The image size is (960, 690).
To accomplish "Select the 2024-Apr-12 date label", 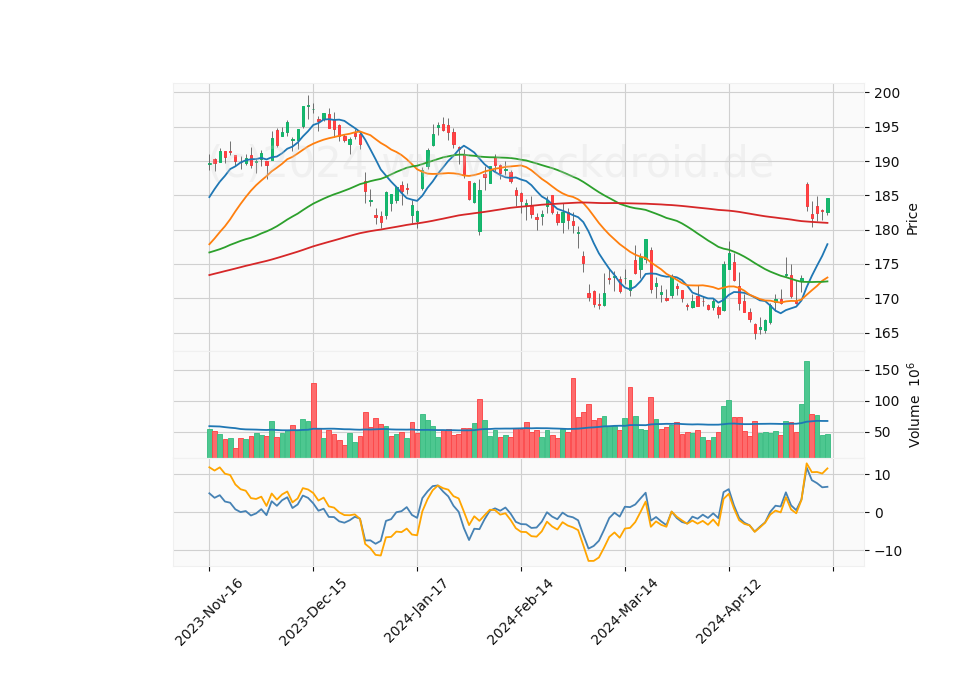I will (729, 612).
